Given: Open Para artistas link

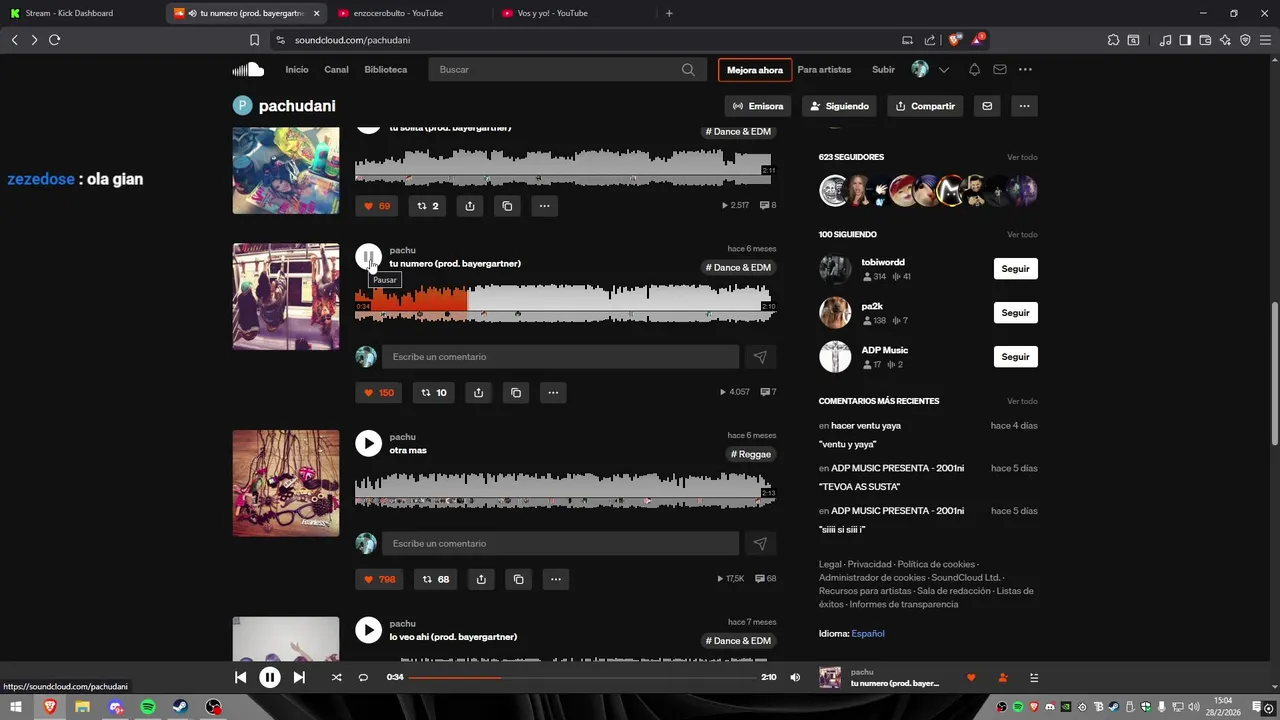Looking at the screenshot, I should coord(824,69).
